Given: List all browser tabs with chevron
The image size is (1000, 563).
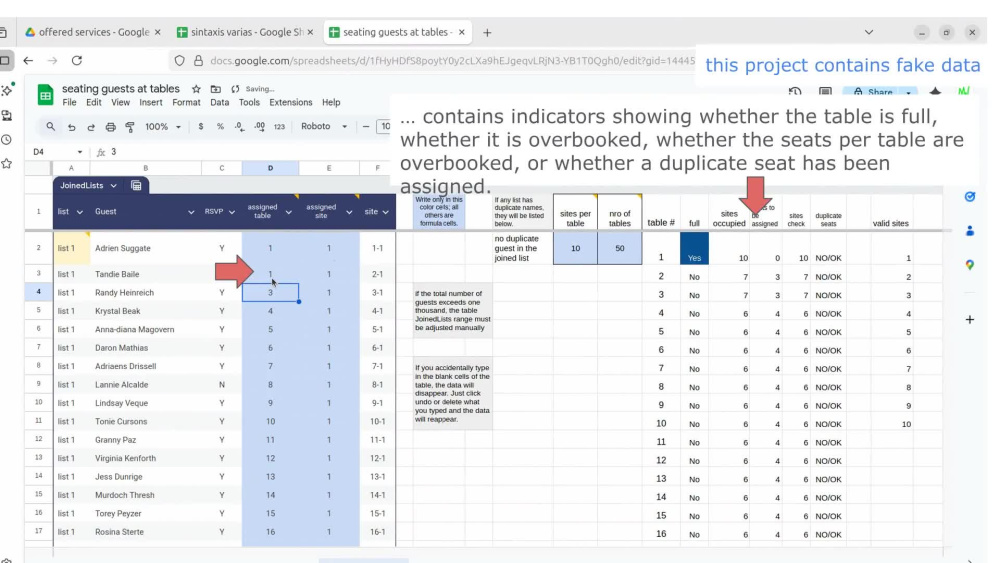Looking at the screenshot, I should pyautogui.click(x=869, y=32).
